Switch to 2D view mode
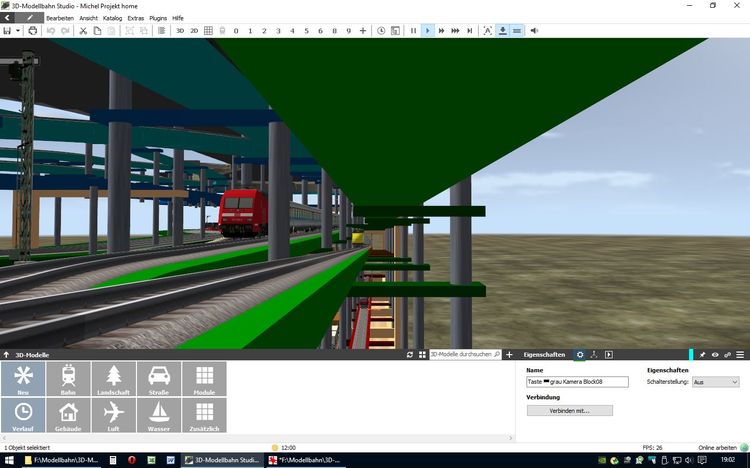 pyautogui.click(x=194, y=31)
